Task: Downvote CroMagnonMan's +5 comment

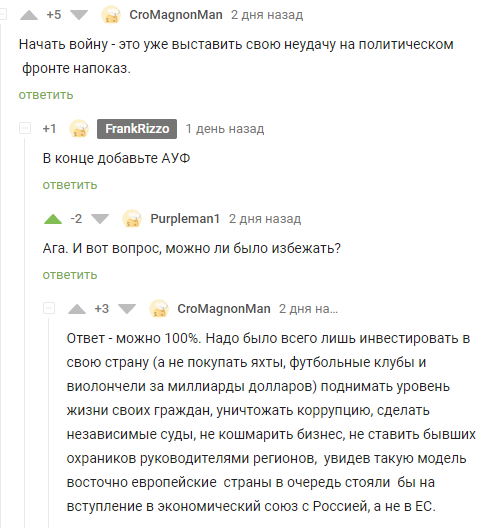Action: point(79,15)
